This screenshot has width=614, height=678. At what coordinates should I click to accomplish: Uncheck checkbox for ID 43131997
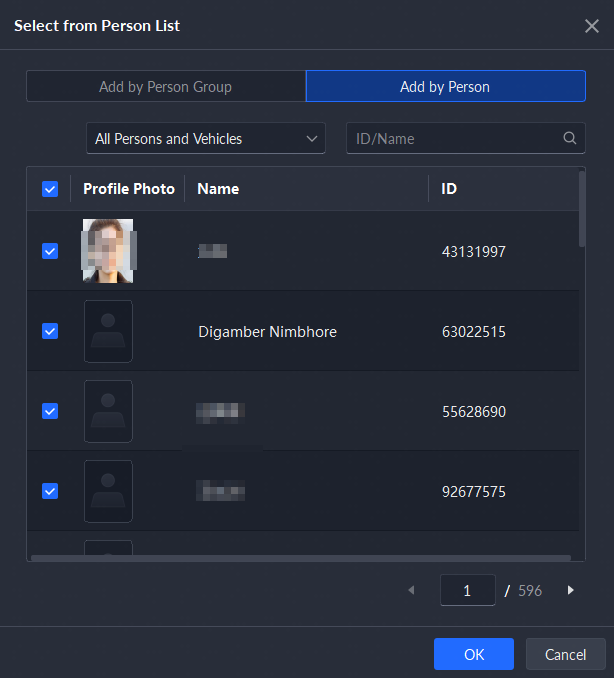pos(50,251)
